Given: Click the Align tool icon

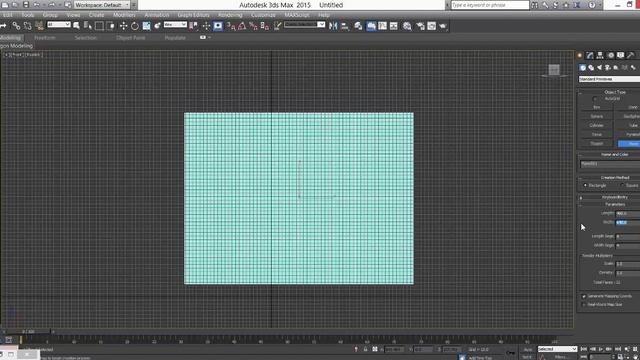Looking at the screenshot, I should coord(345,26).
